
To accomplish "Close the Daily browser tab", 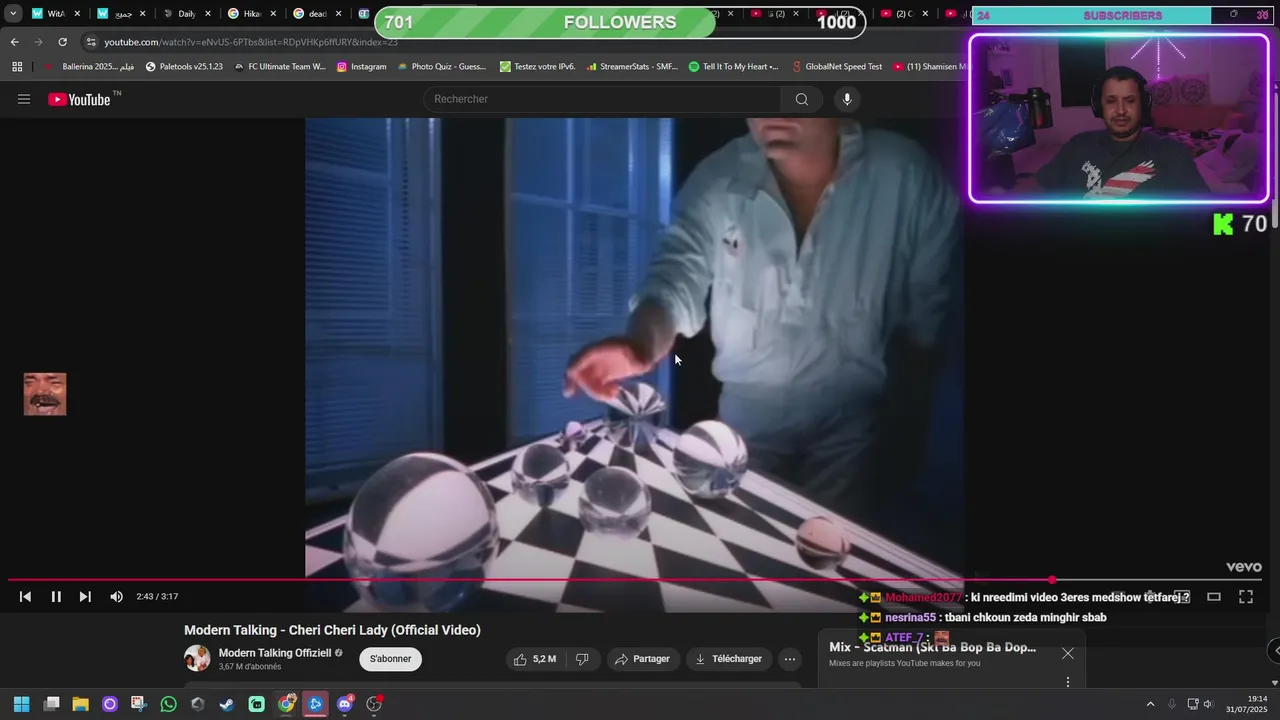I will point(208,14).
